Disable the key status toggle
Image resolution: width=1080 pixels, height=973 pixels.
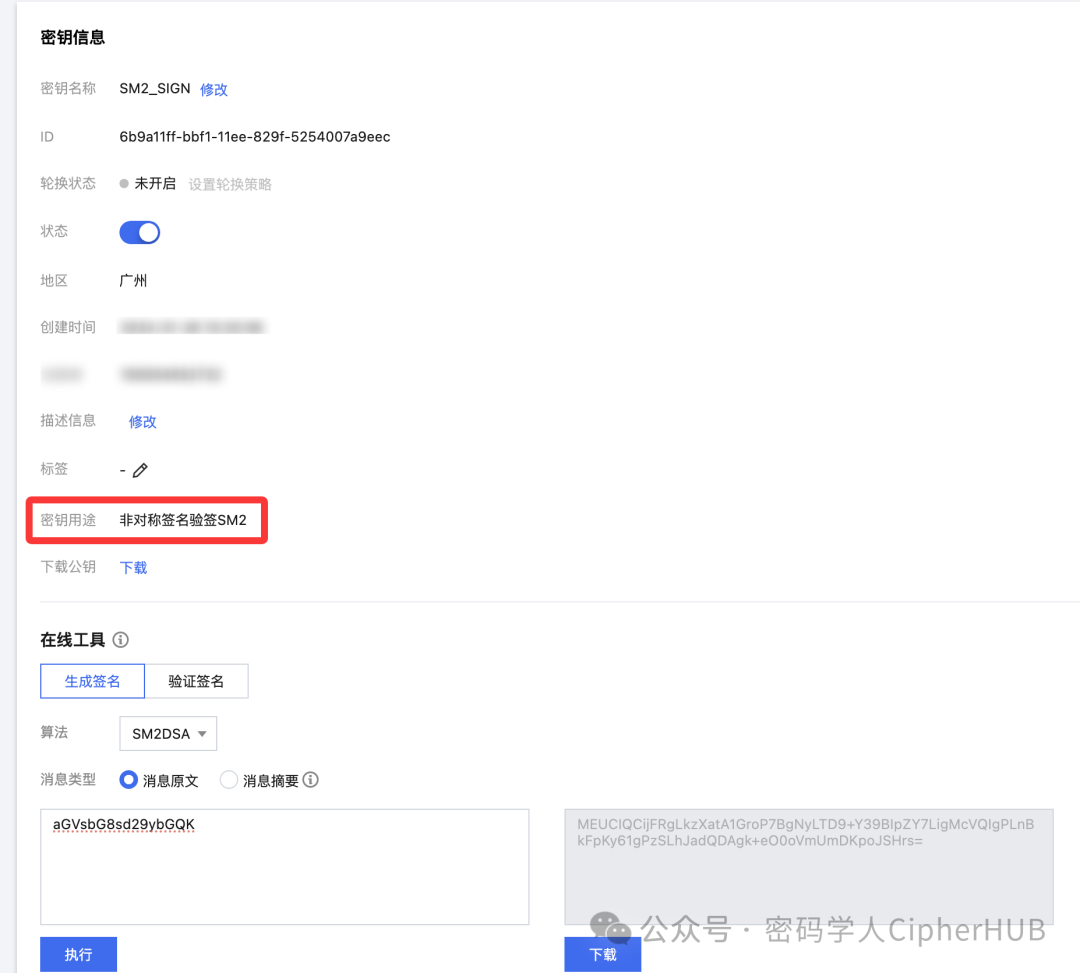coord(139,232)
